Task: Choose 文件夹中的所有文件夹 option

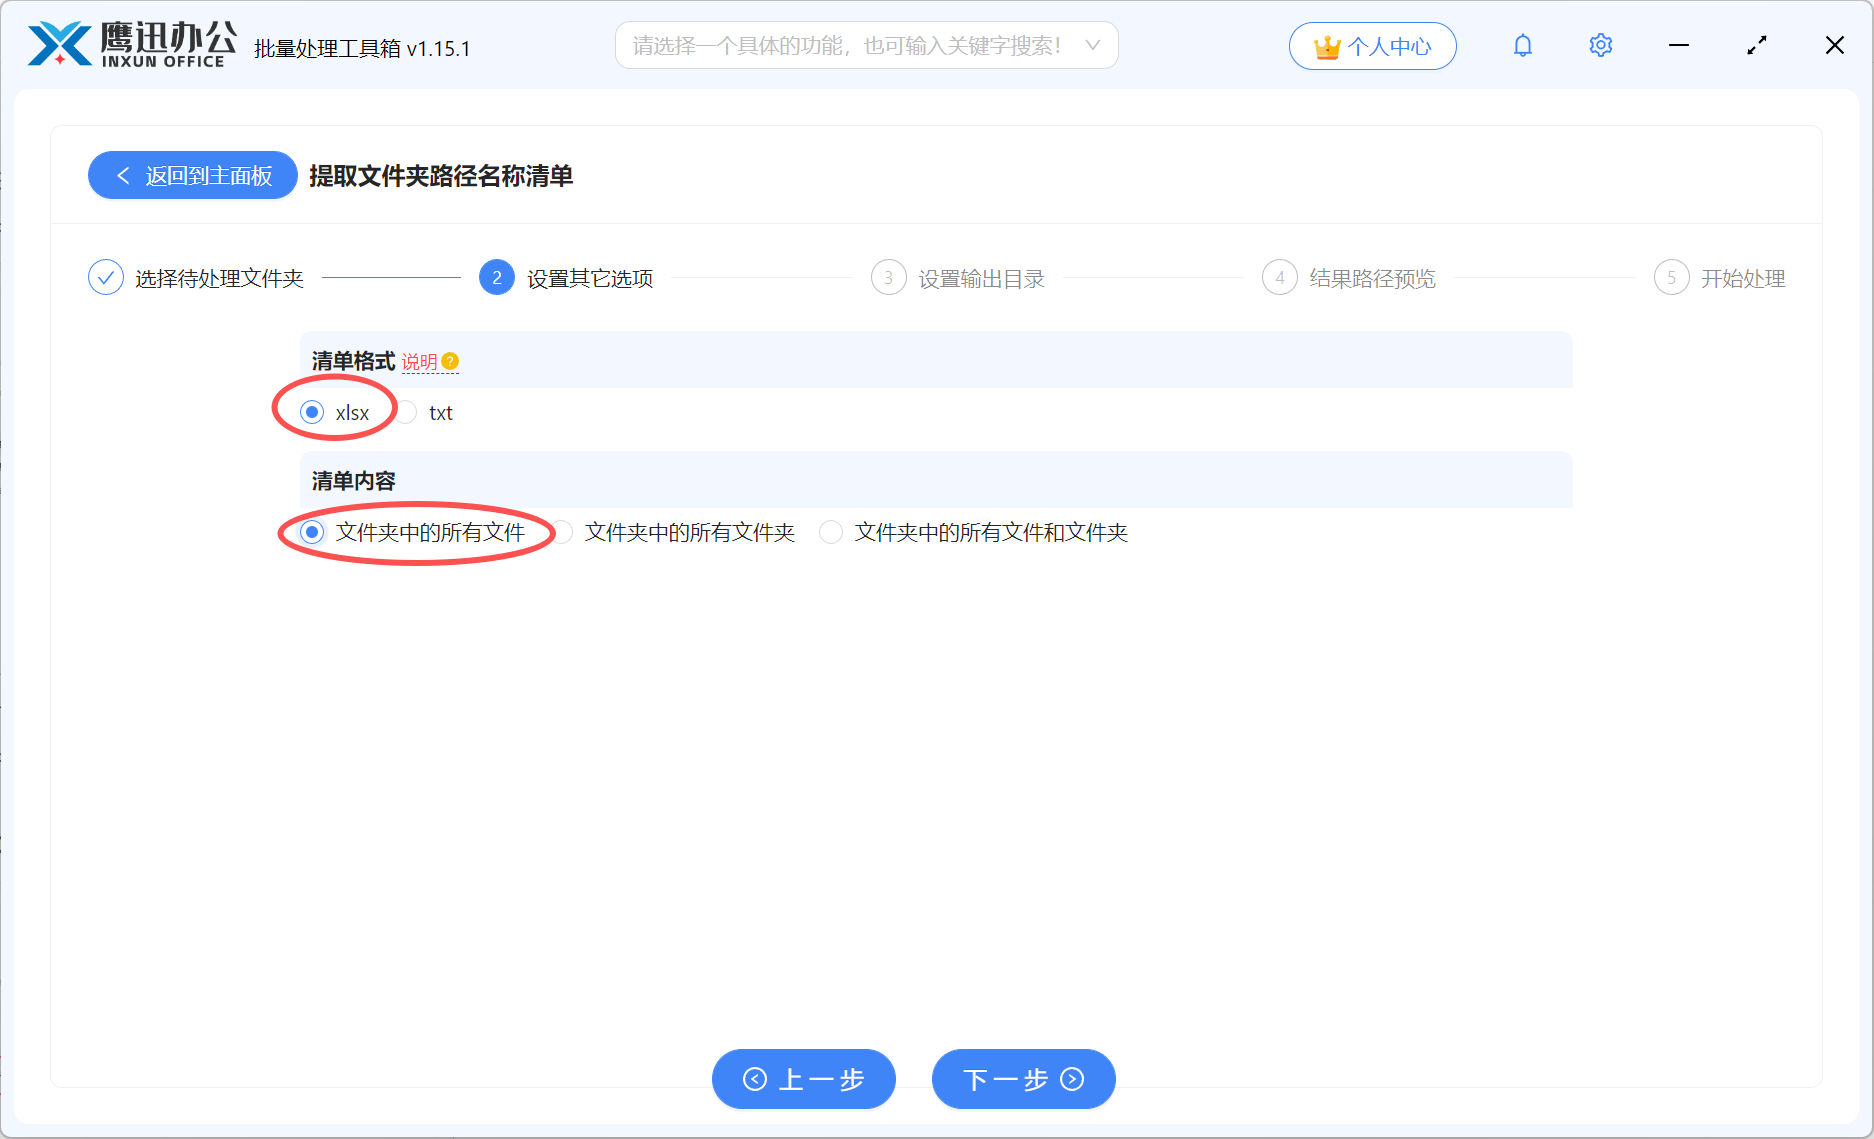Action: [x=562, y=532]
